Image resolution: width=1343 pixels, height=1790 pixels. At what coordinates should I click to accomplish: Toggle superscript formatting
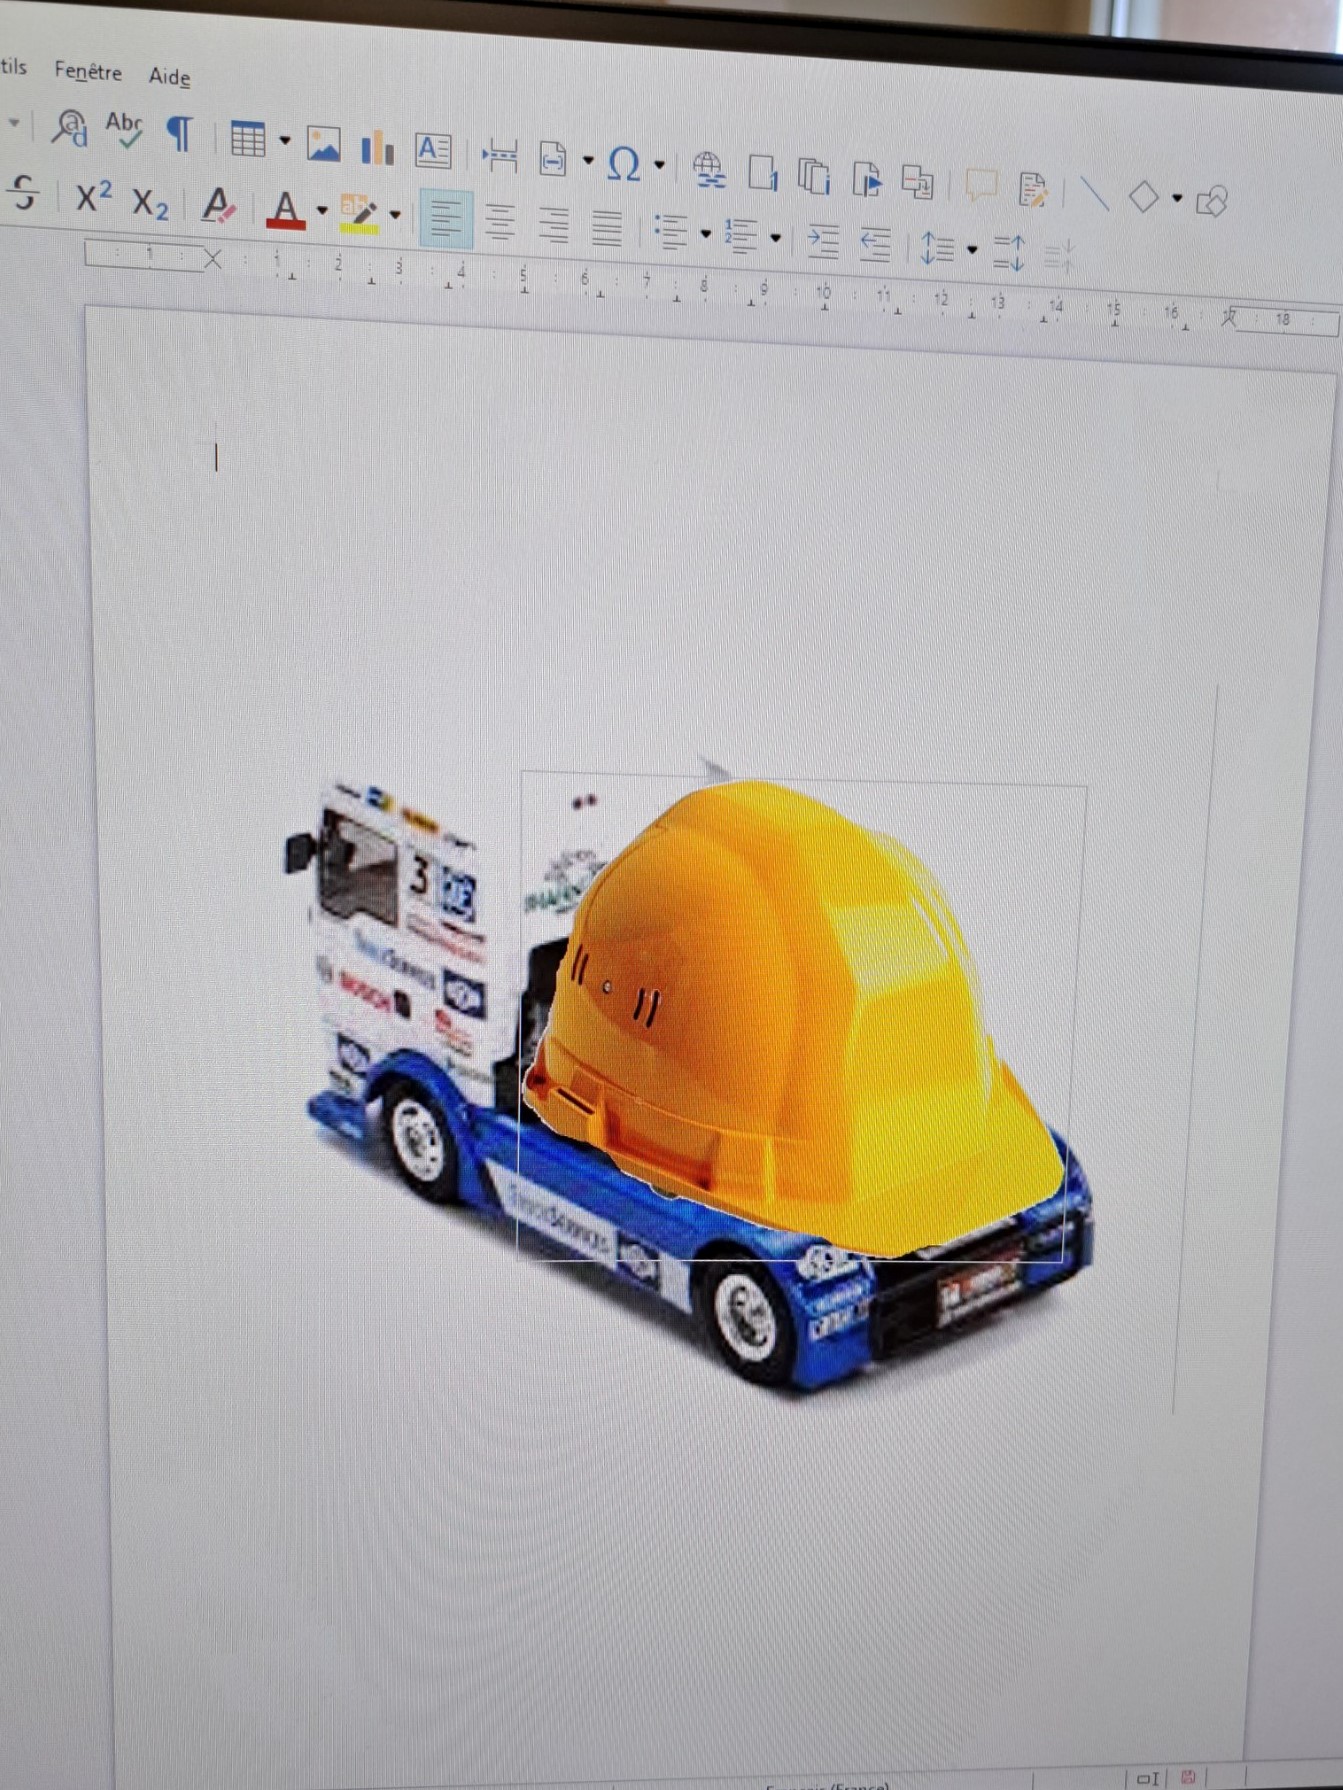click(93, 197)
